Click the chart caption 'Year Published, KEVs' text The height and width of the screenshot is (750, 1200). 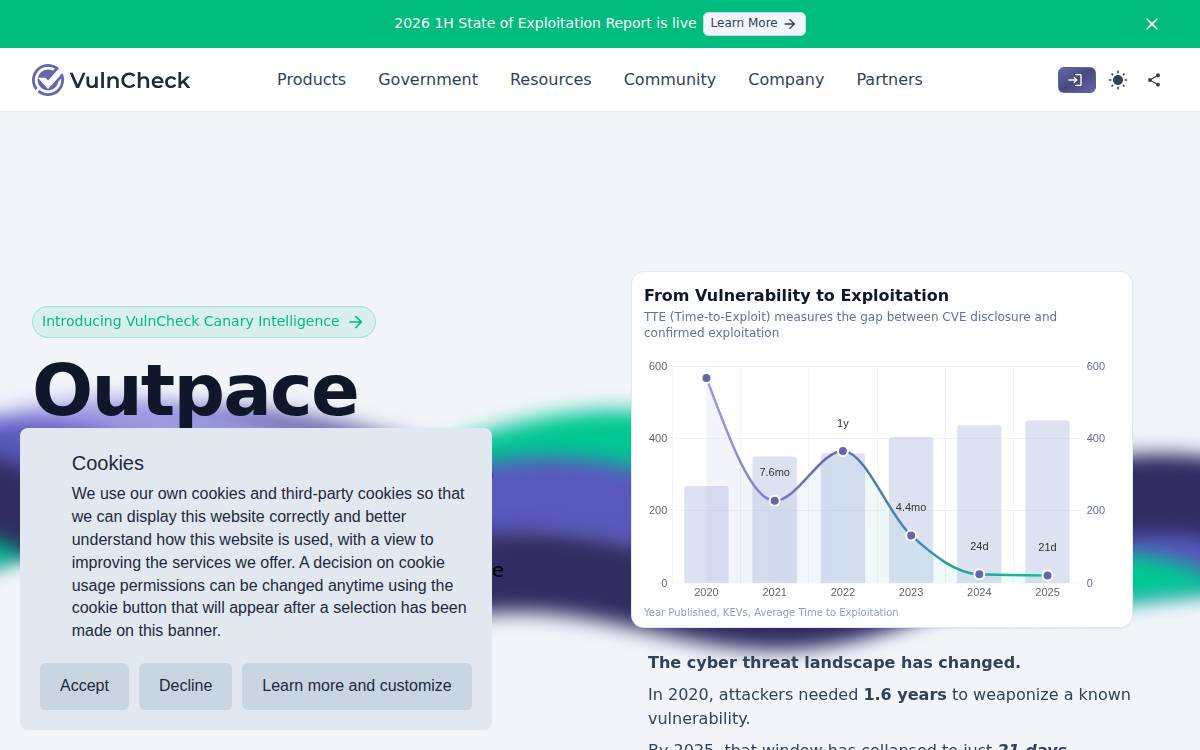click(771, 612)
